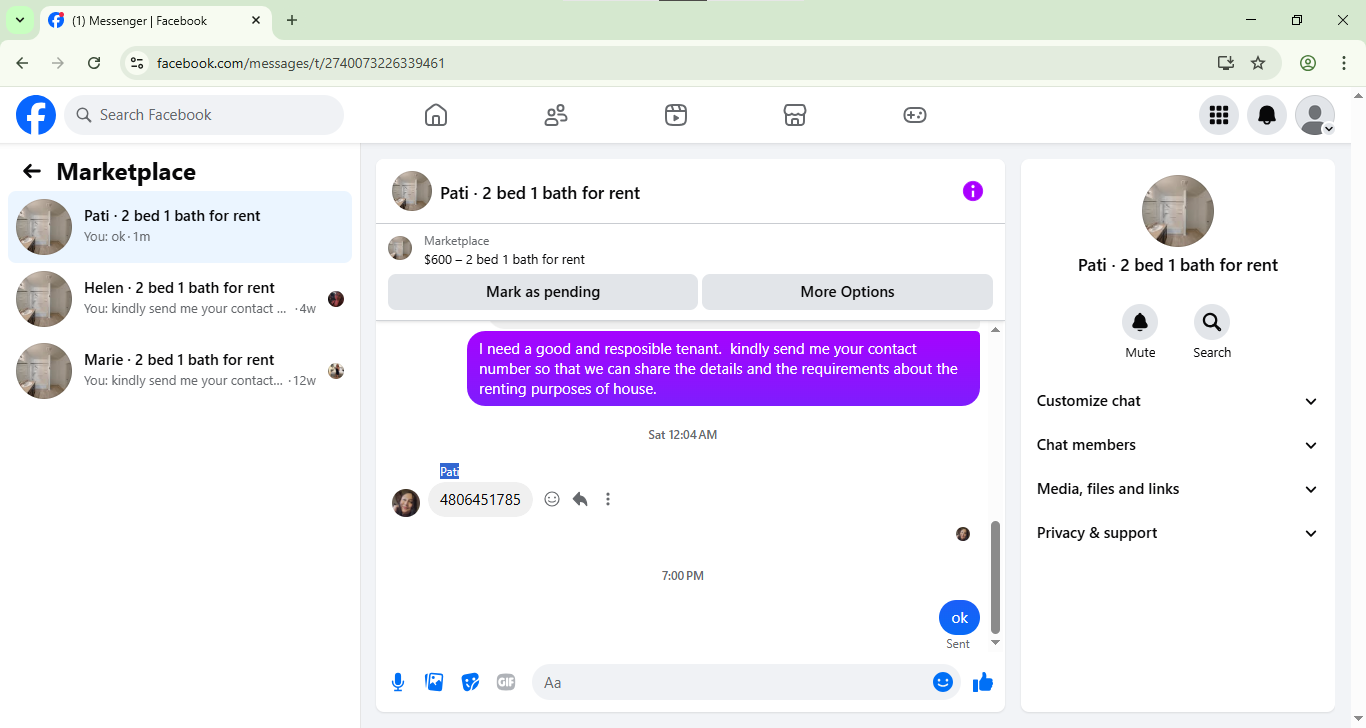The width and height of the screenshot is (1366, 728).
Task: Click the chat scrollbar up arrow
Action: coord(995,329)
